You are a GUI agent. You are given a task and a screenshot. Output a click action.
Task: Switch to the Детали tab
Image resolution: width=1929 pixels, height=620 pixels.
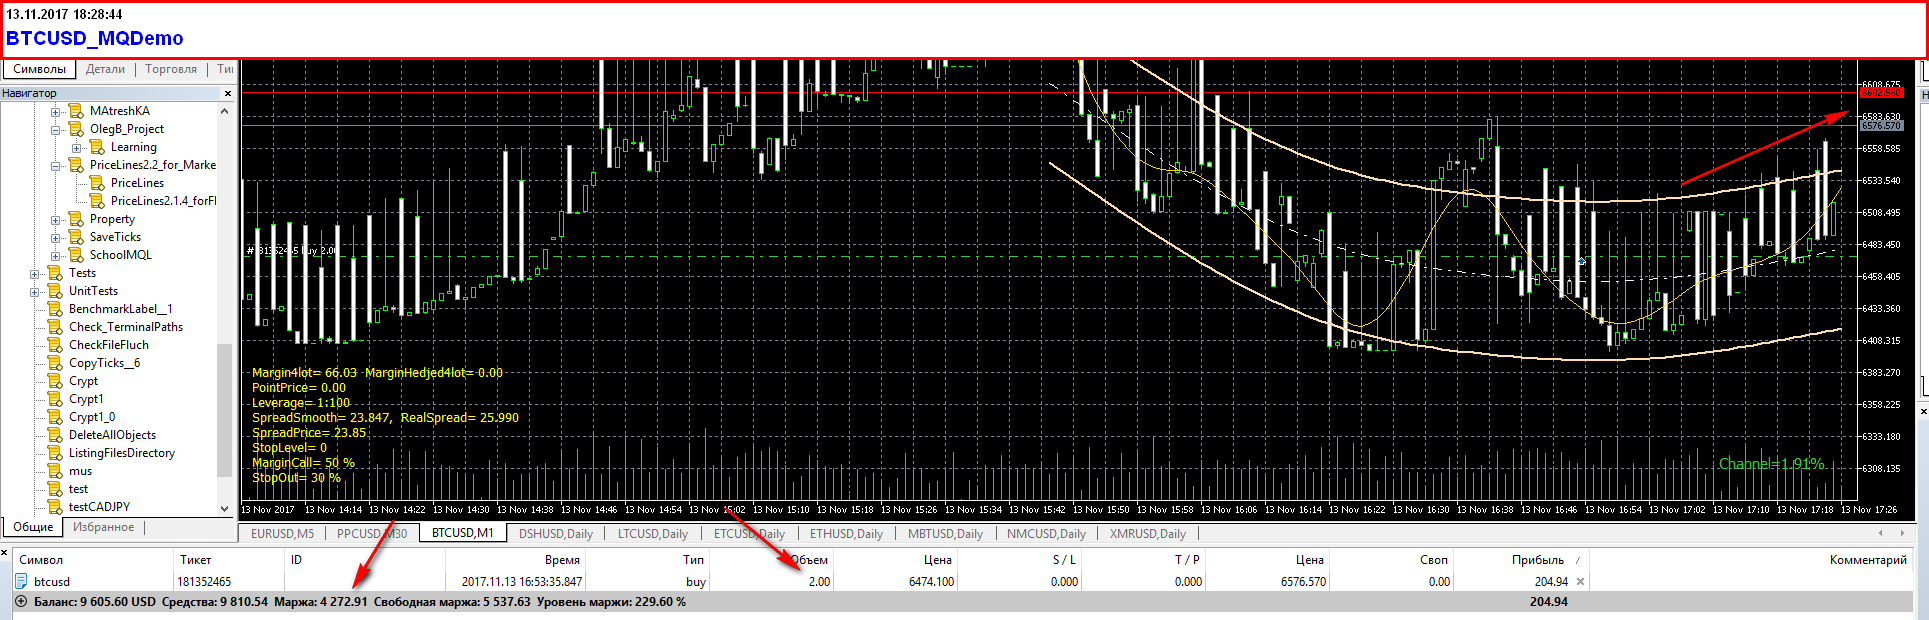click(105, 69)
